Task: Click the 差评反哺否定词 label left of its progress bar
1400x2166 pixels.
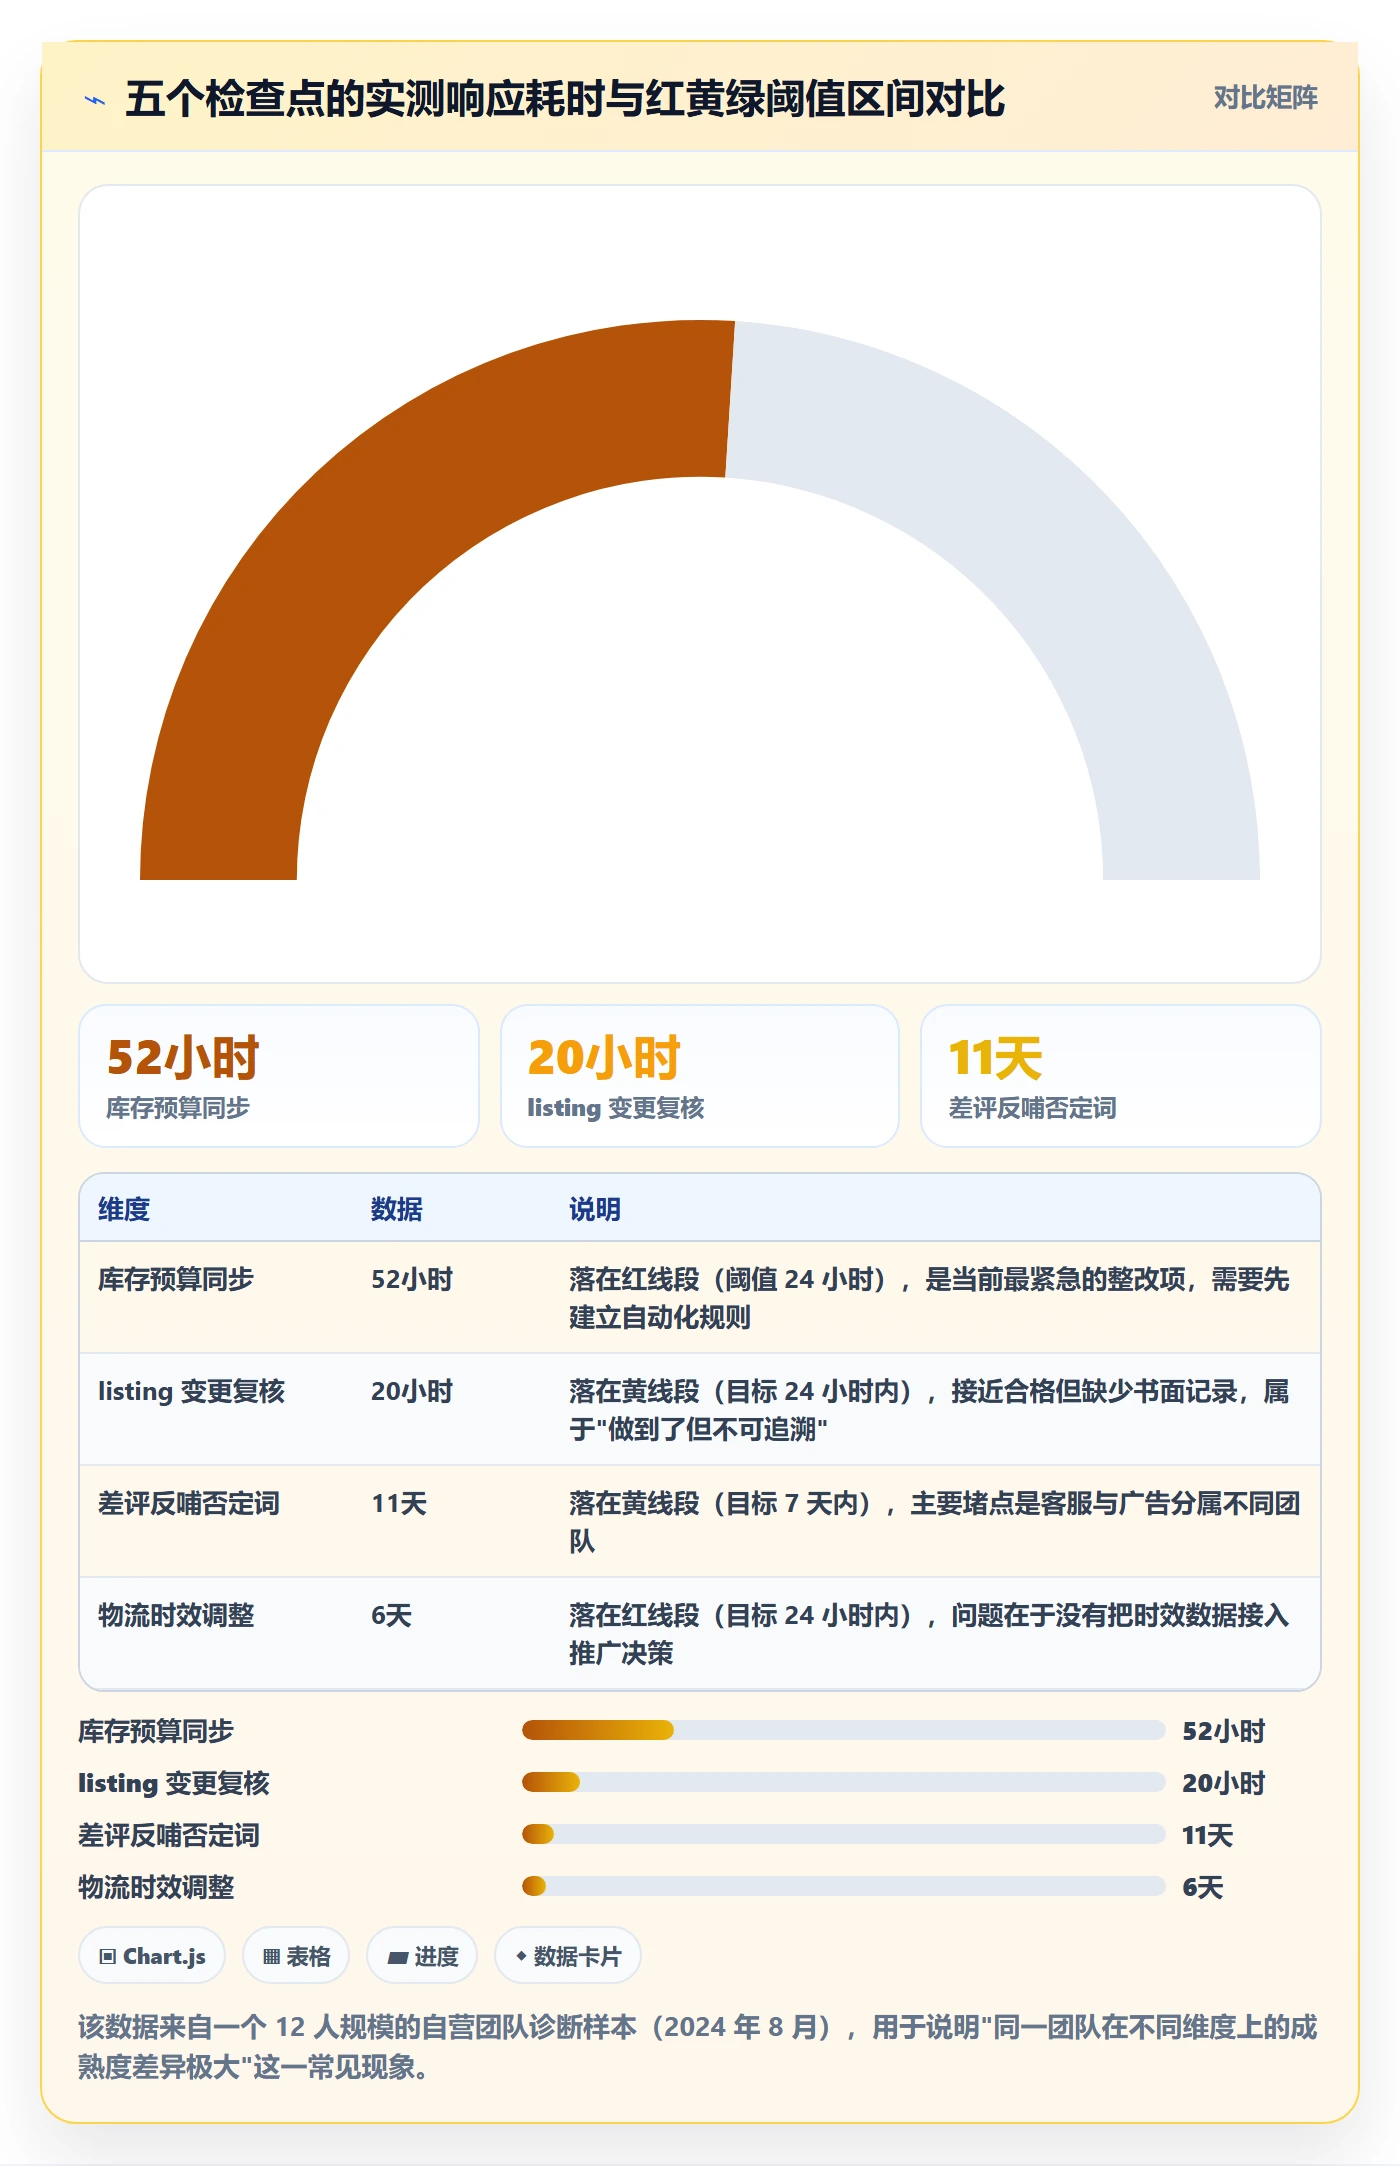Action: [x=169, y=1835]
